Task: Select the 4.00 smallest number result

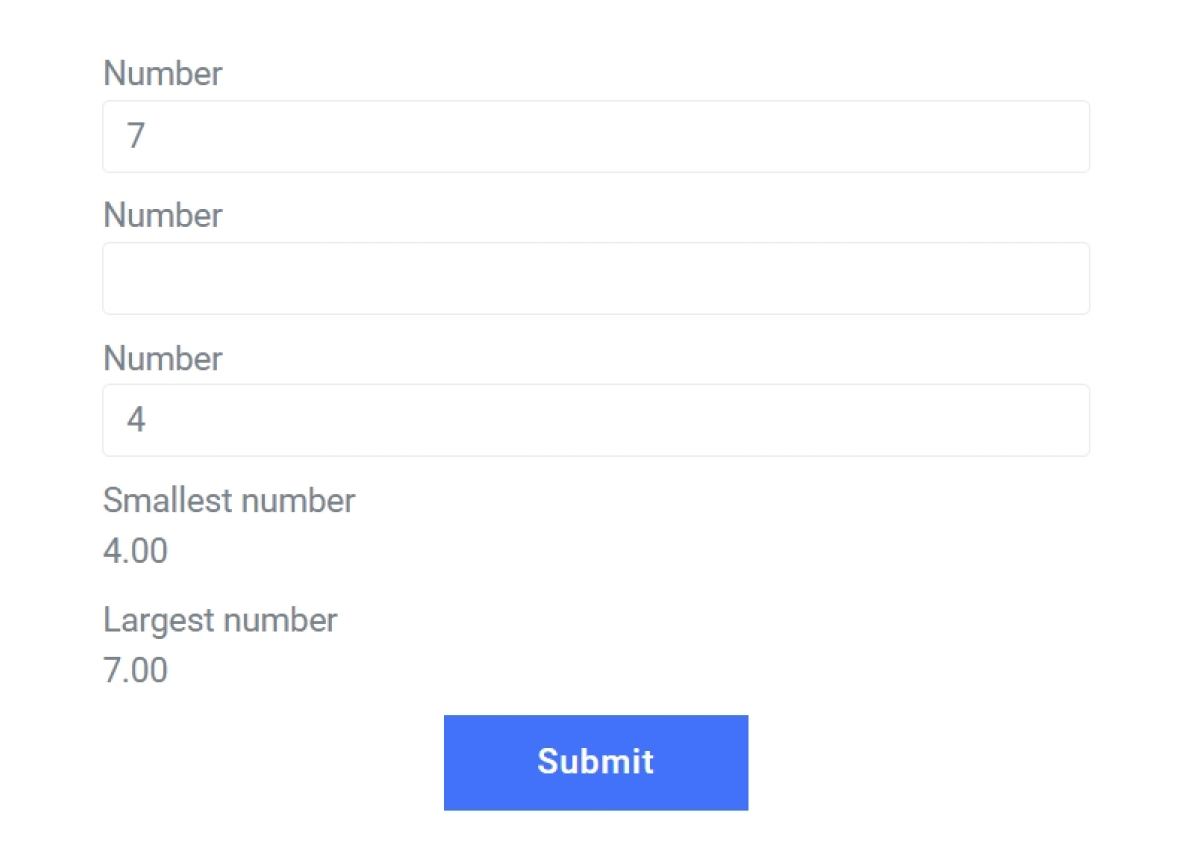Action: (x=136, y=551)
